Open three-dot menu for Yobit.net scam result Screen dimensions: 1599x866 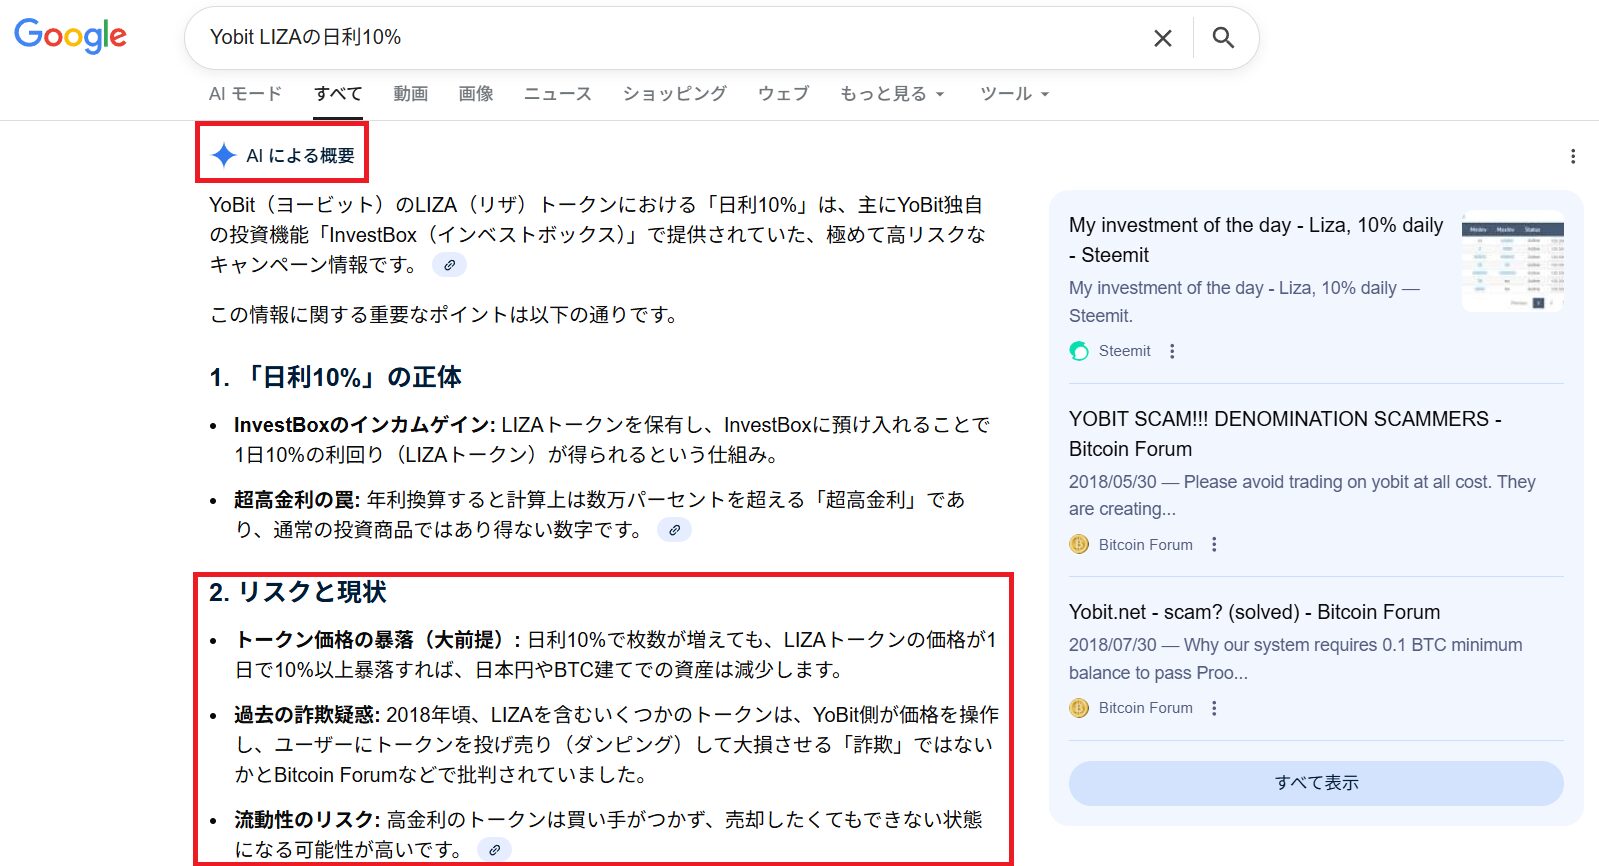(1214, 708)
